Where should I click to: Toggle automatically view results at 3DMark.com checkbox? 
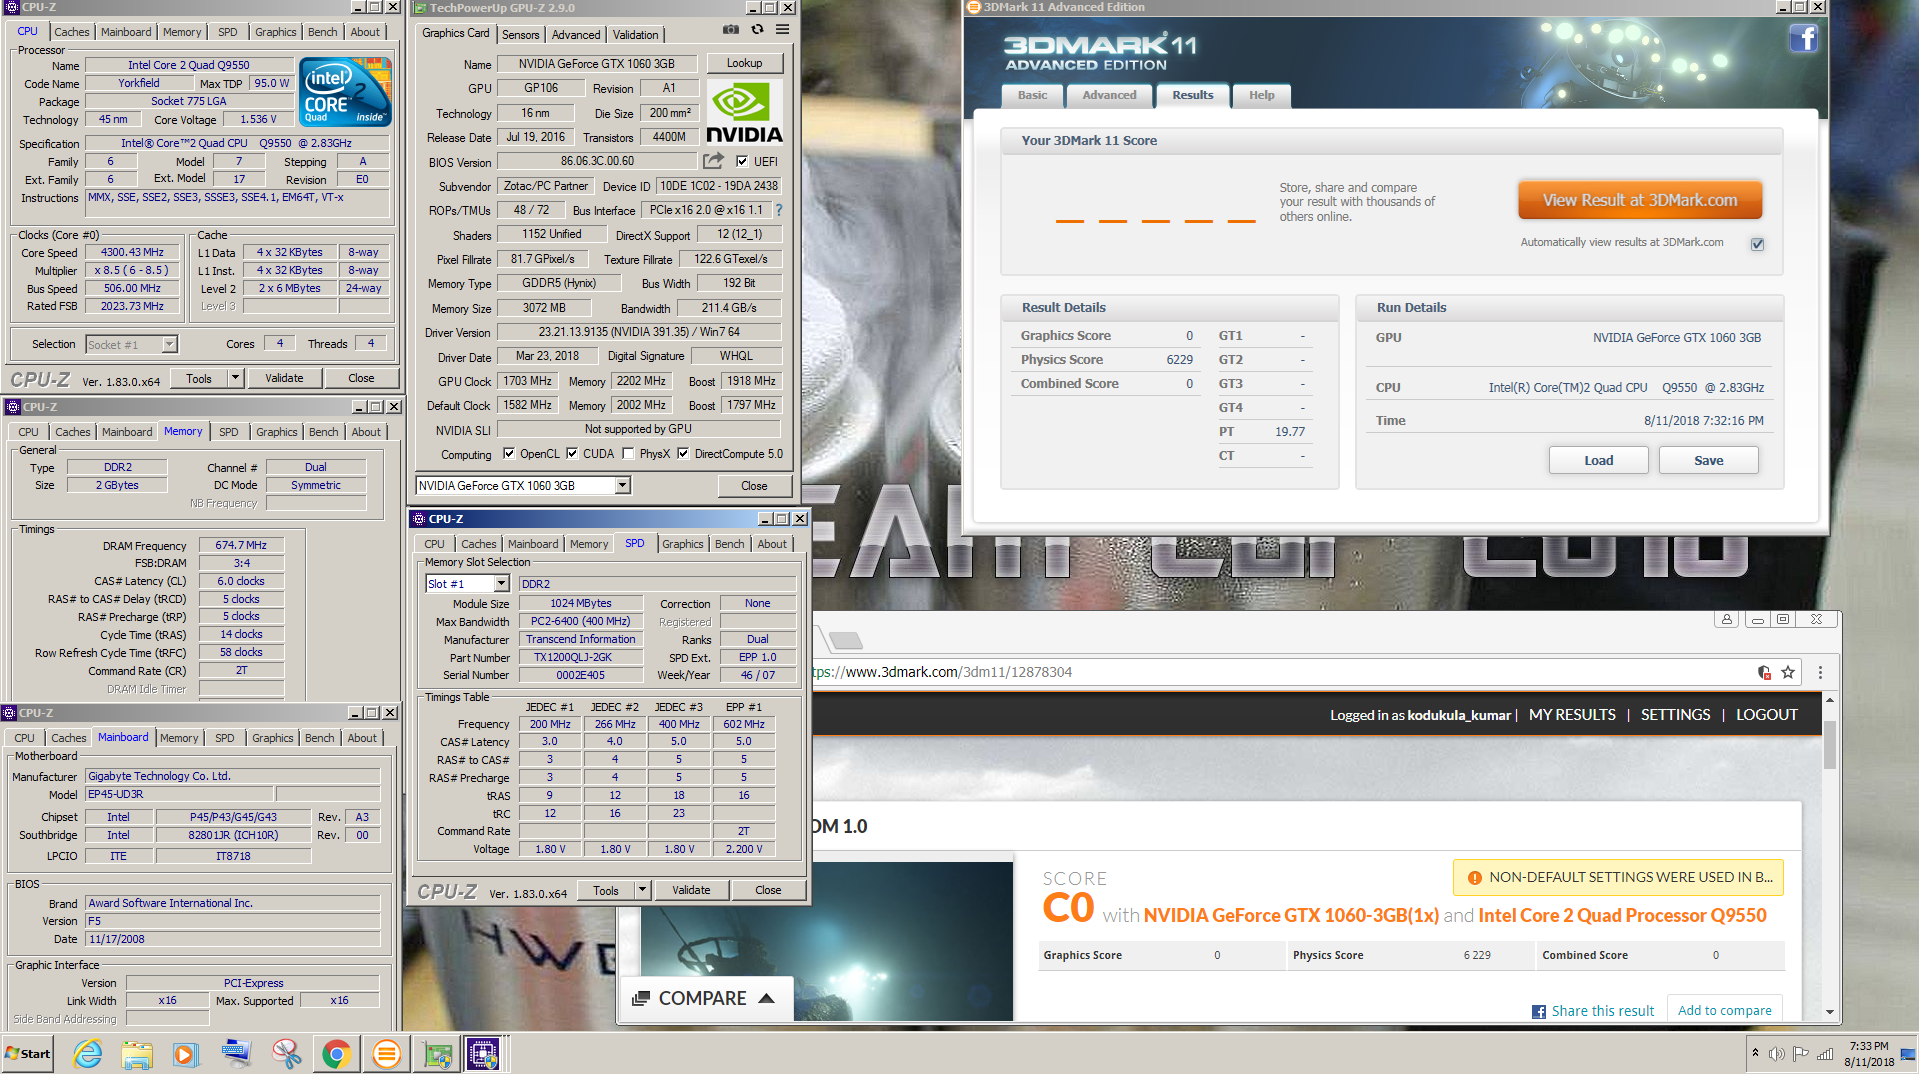(x=1757, y=244)
